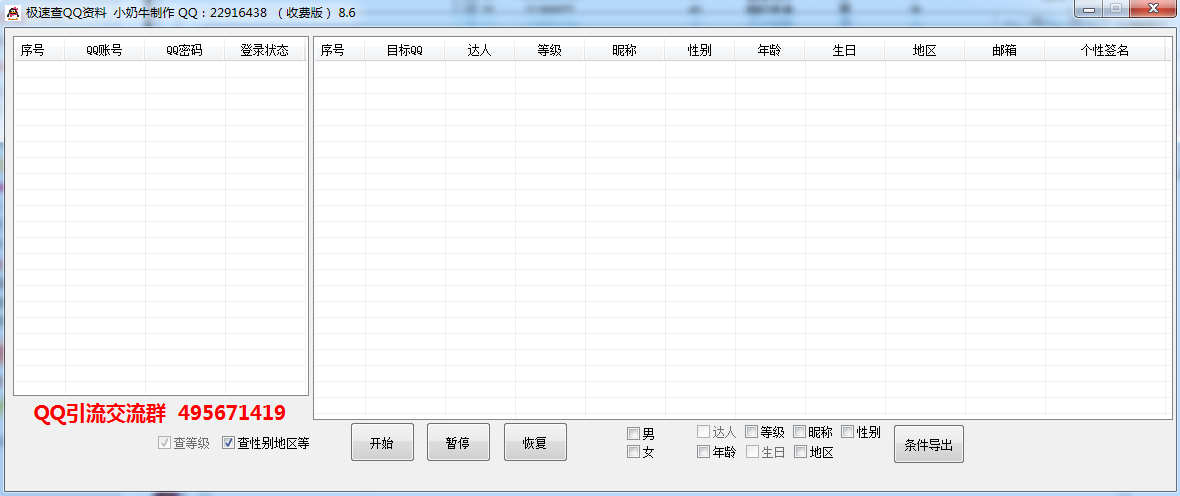Image resolution: width=1180 pixels, height=496 pixels.
Task: Sort by the 目标QQ column header
Action: [404, 50]
